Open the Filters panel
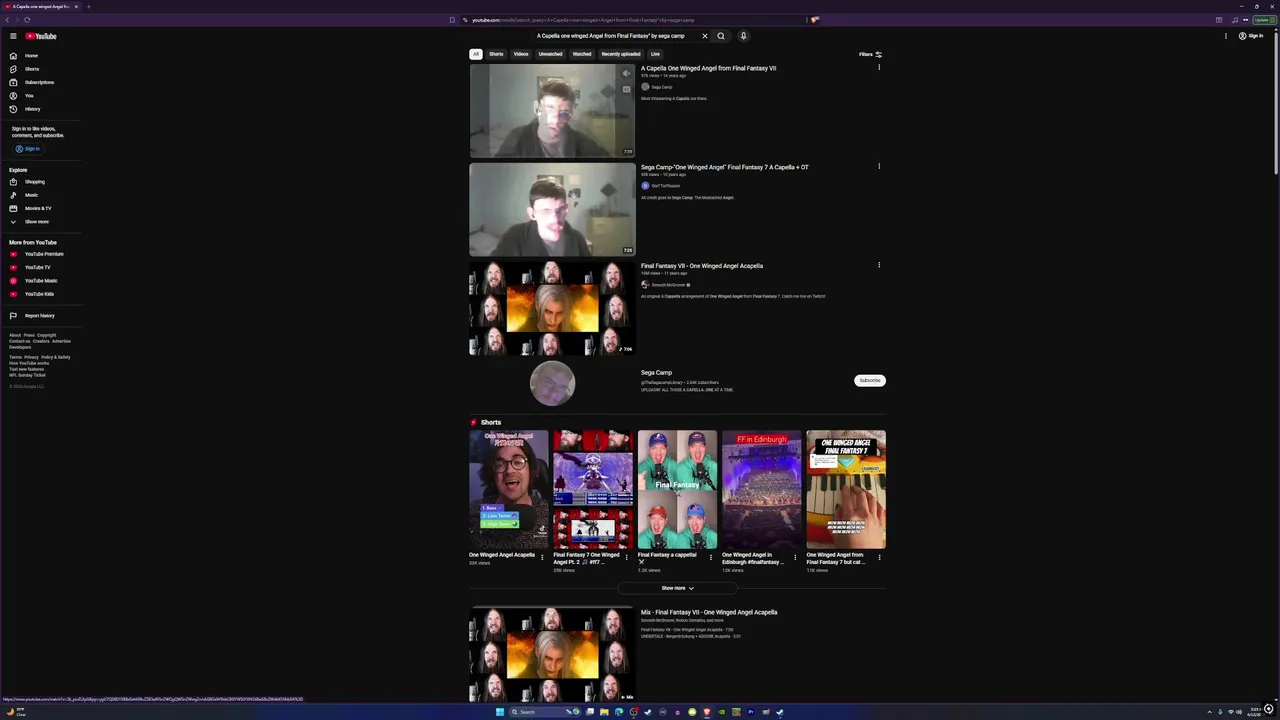This screenshot has width=1280, height=720. click(x=870, y=54)
